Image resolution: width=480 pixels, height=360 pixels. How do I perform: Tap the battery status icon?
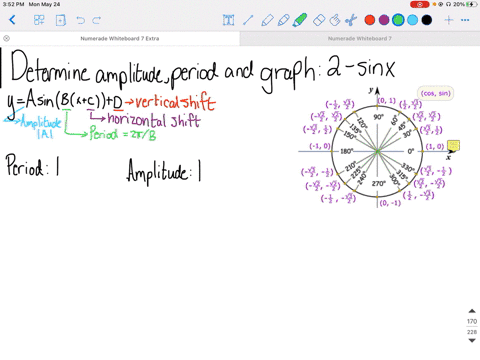pos(472,4)
